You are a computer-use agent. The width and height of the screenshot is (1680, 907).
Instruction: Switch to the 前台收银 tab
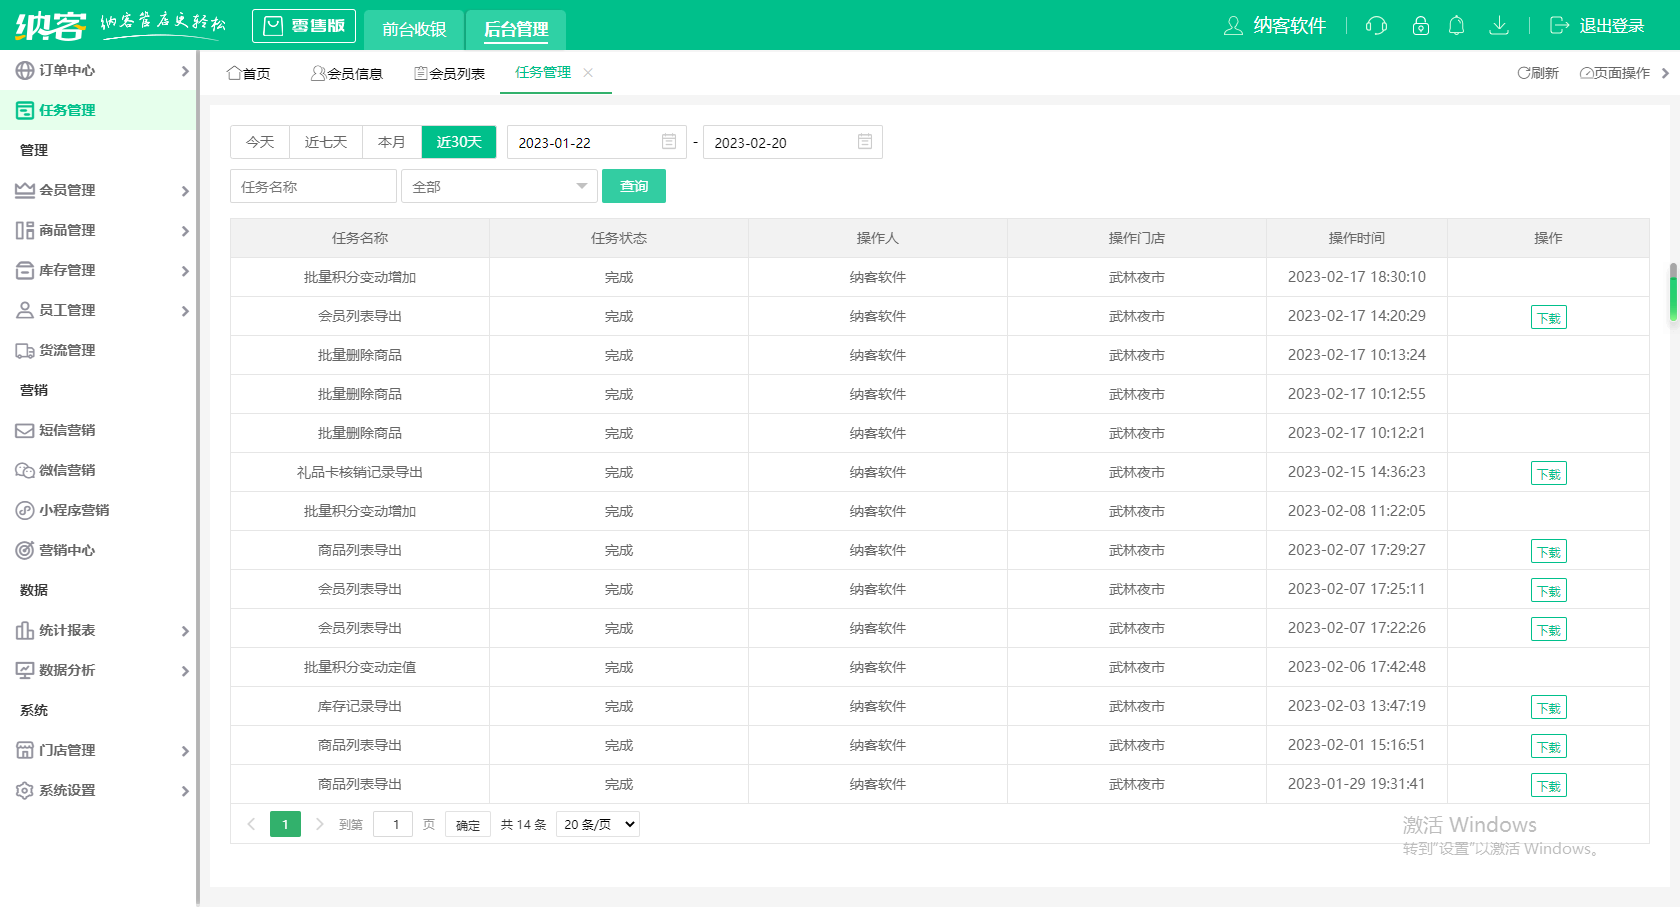coord(414,29)
